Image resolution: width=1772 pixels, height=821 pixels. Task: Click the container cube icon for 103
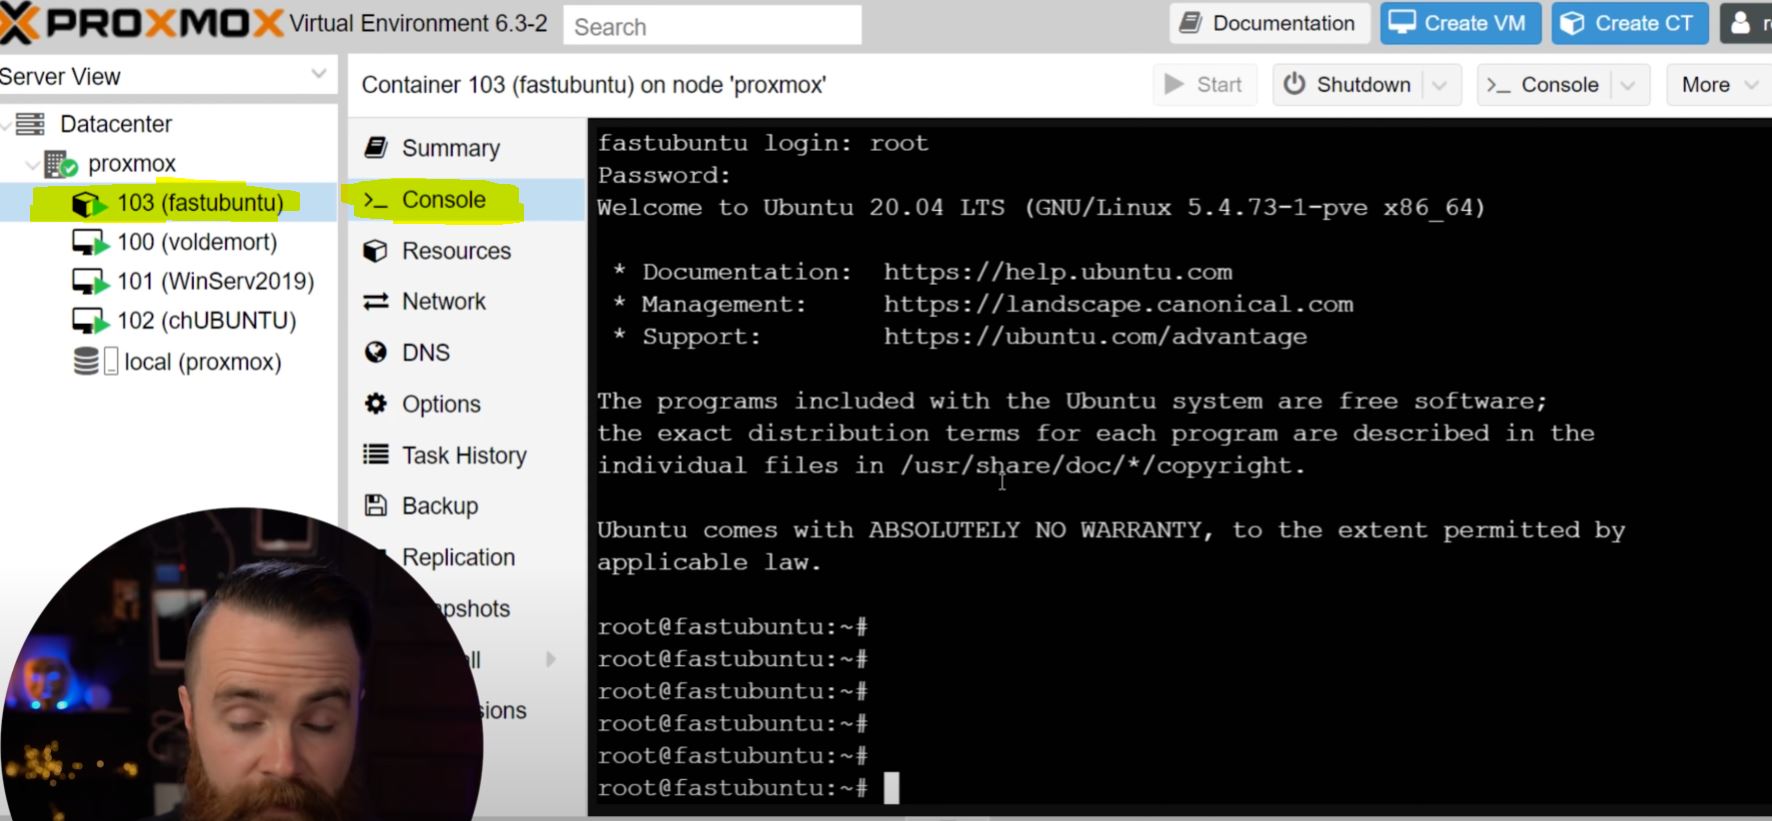(x=89, y=204)
